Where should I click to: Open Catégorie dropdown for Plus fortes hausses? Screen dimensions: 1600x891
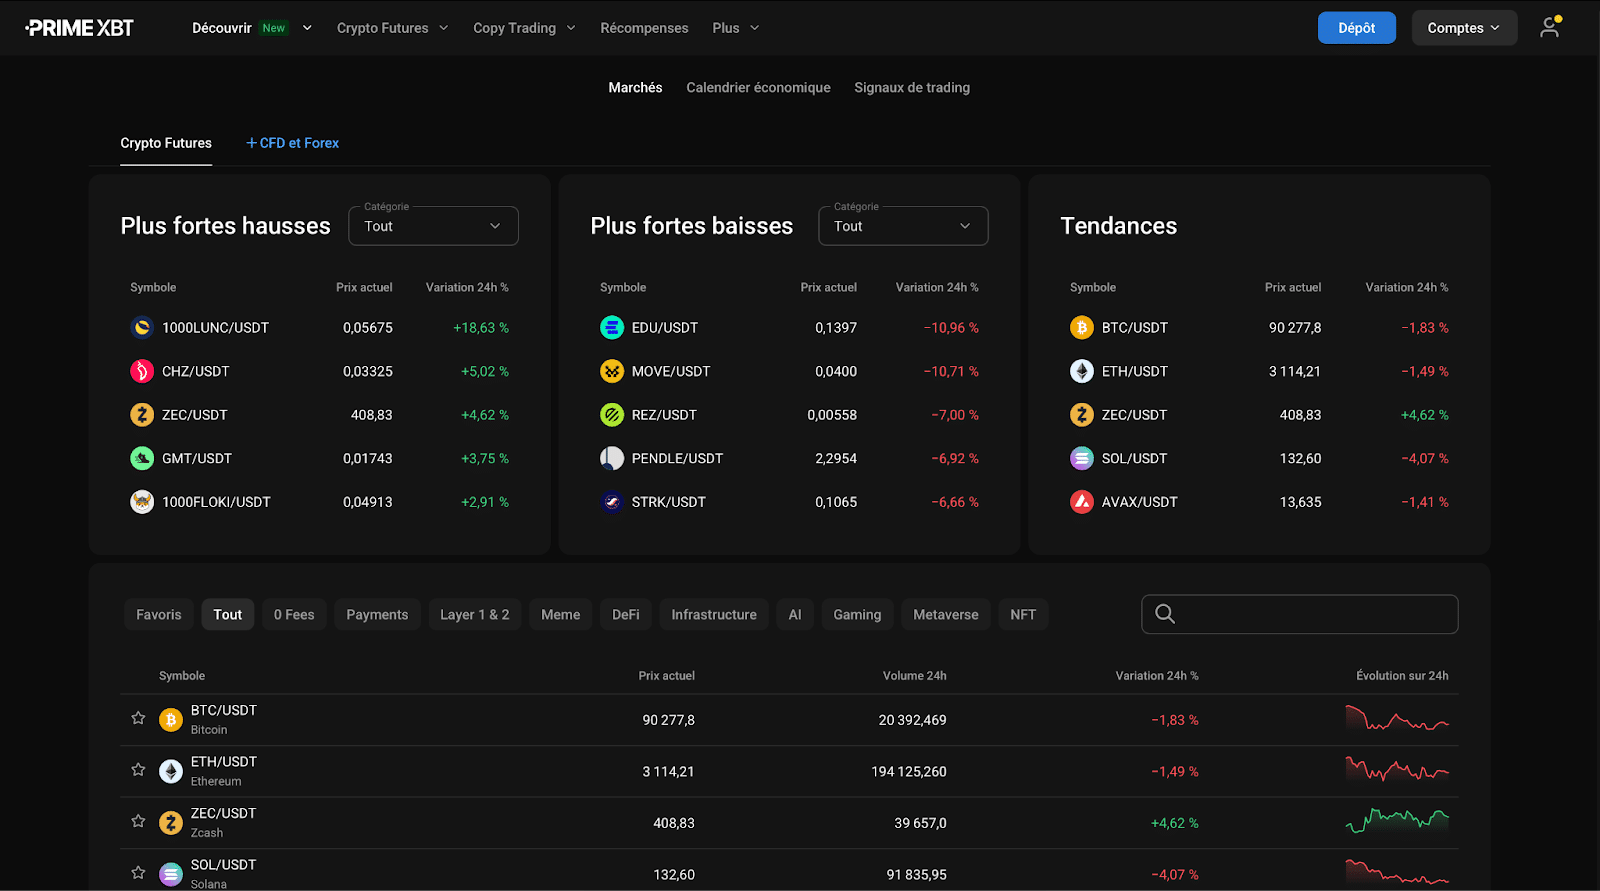click(x=433, y=226)
